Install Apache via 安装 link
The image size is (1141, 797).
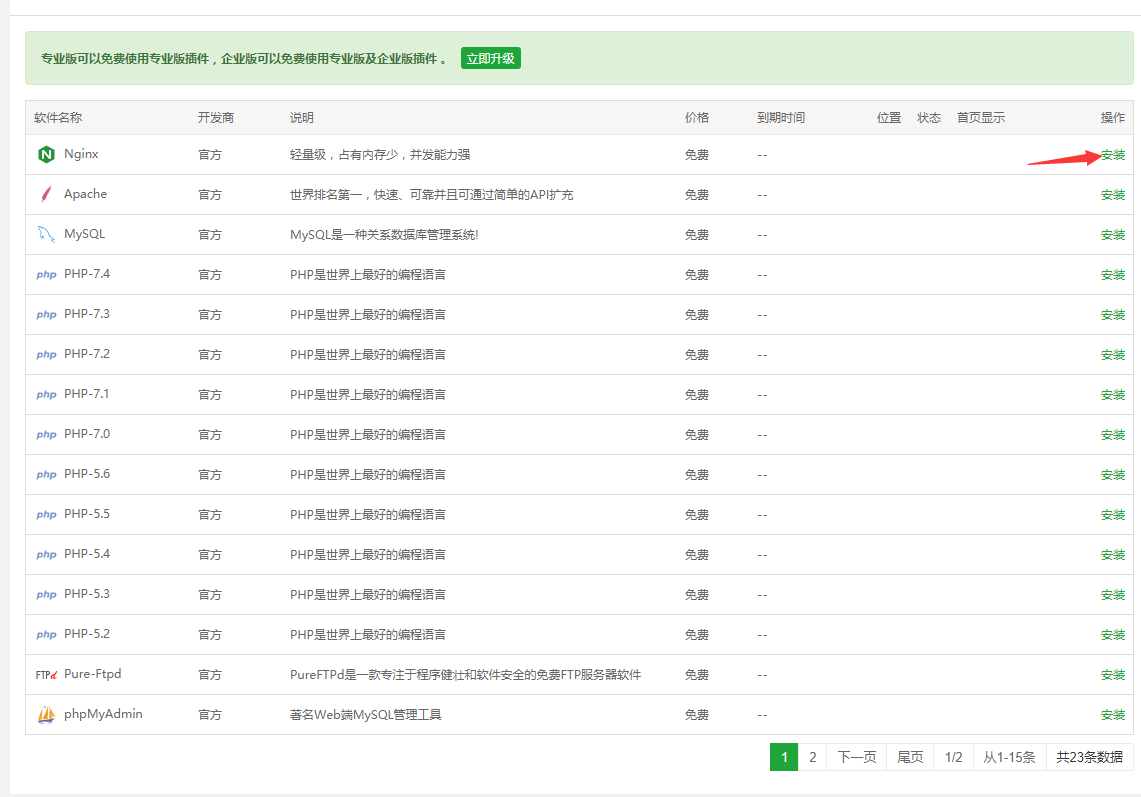click(1112, 195)
